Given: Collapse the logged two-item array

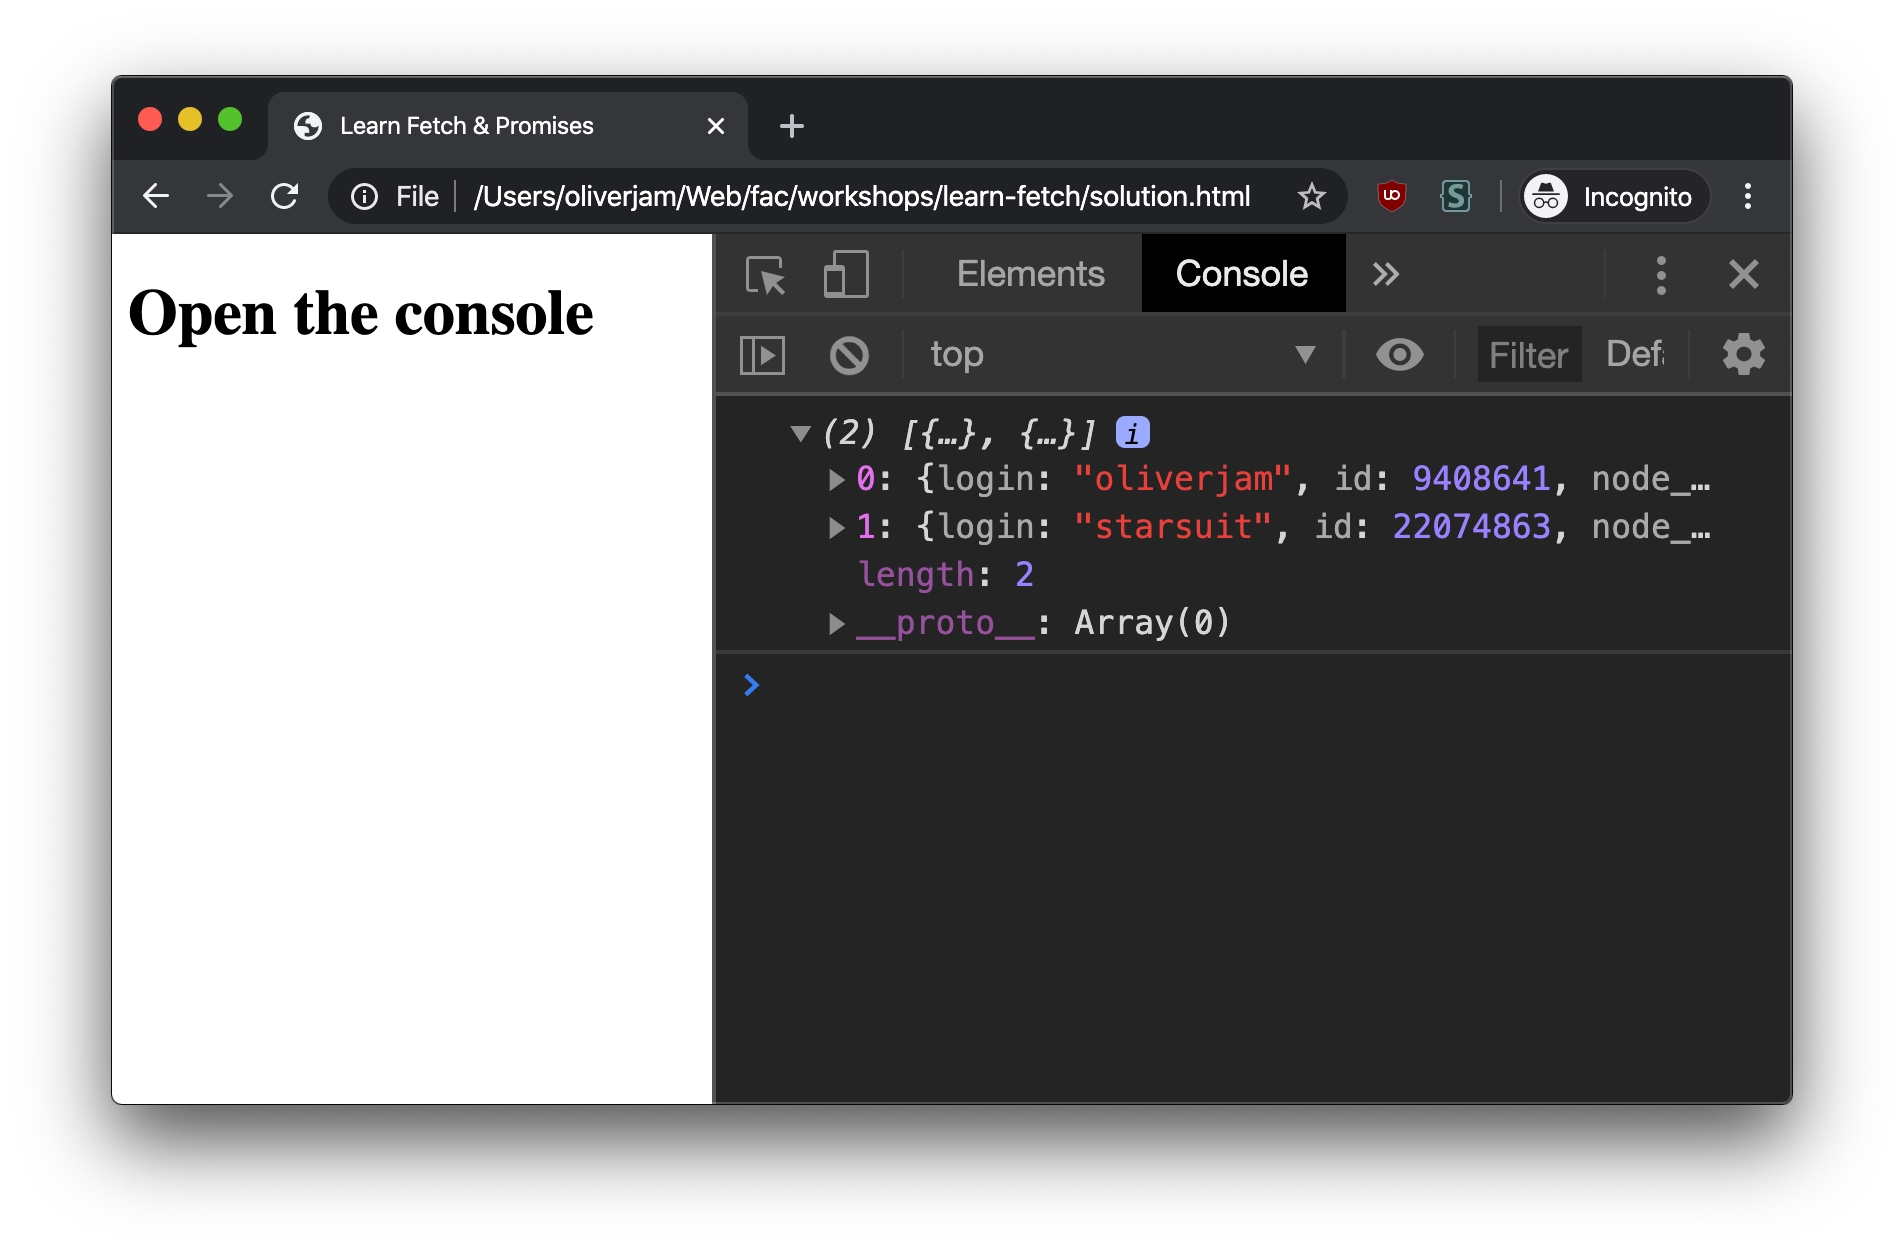Looking at the screenshot, I should tap(800, 433).
